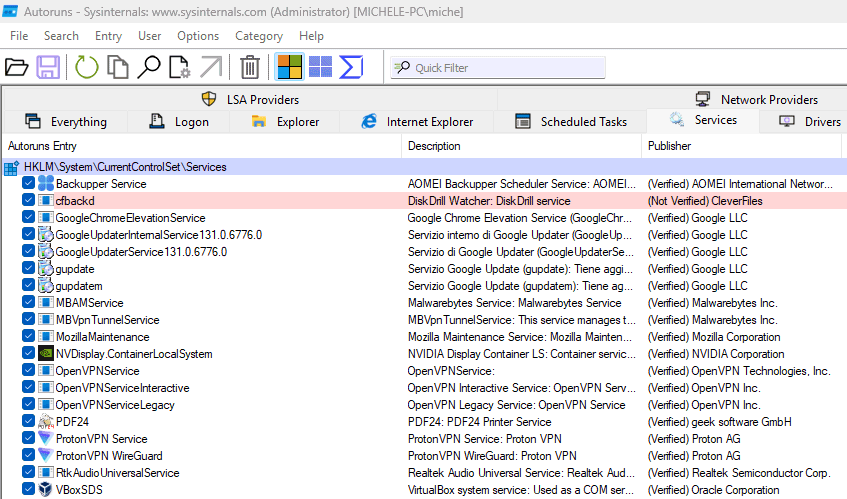
Task: Click the Copy toolbar icon
Action: click(118, 68)
